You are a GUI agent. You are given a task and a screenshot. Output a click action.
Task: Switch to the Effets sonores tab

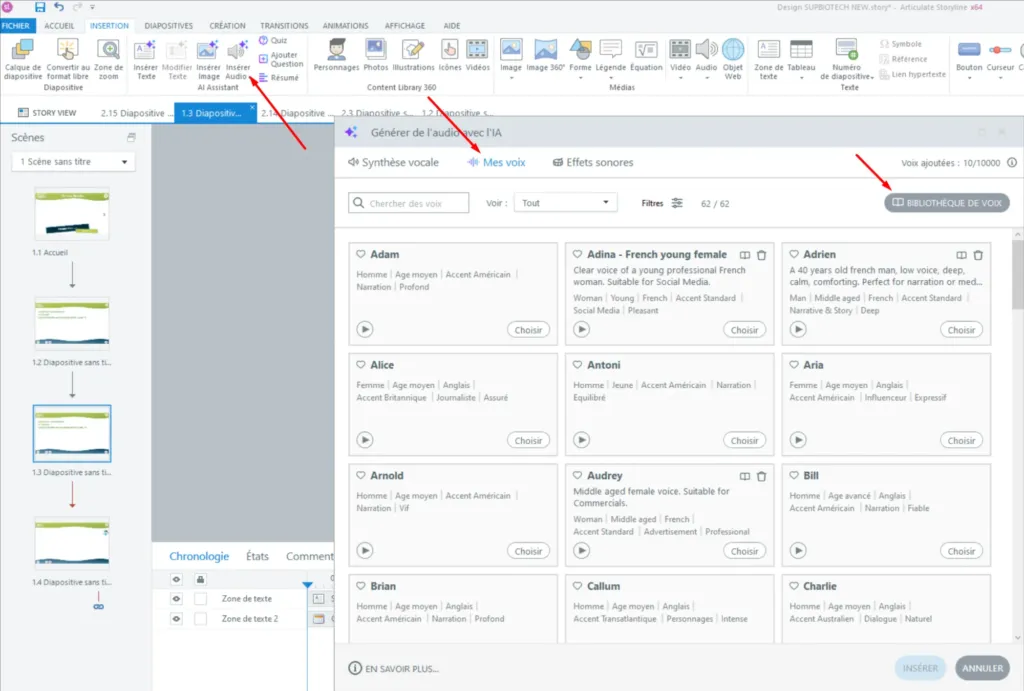point(592,162)
